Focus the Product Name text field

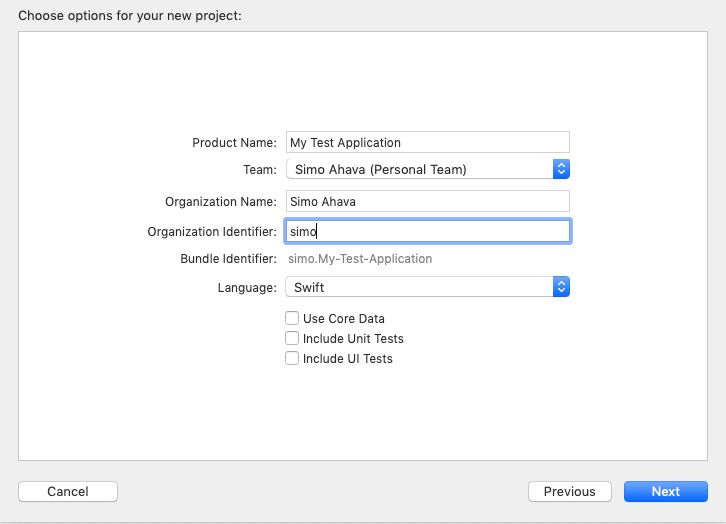click(427, 142)
